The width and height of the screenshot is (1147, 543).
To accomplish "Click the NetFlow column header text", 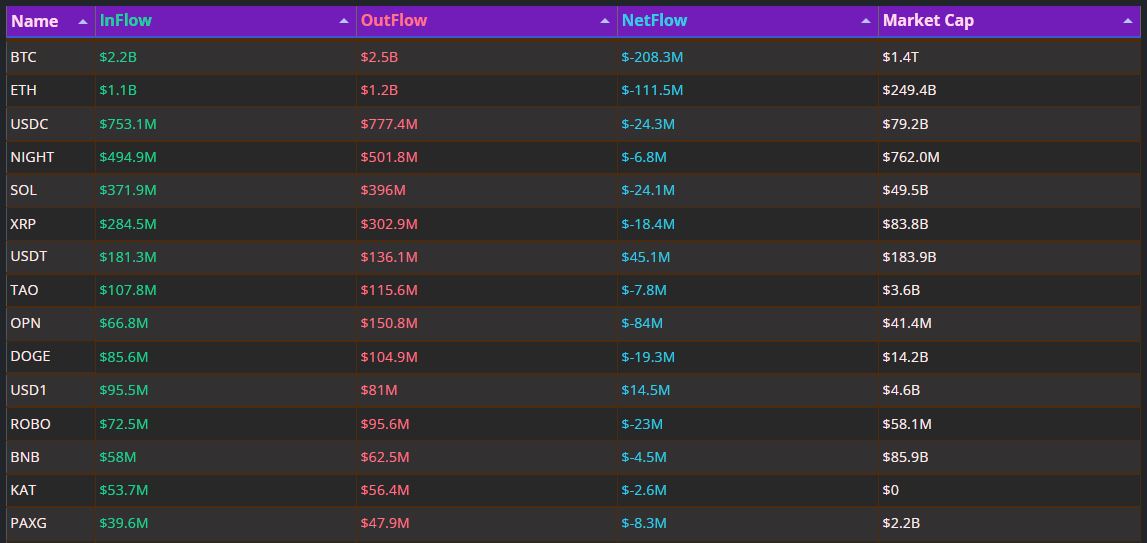I will click(654, 20).
